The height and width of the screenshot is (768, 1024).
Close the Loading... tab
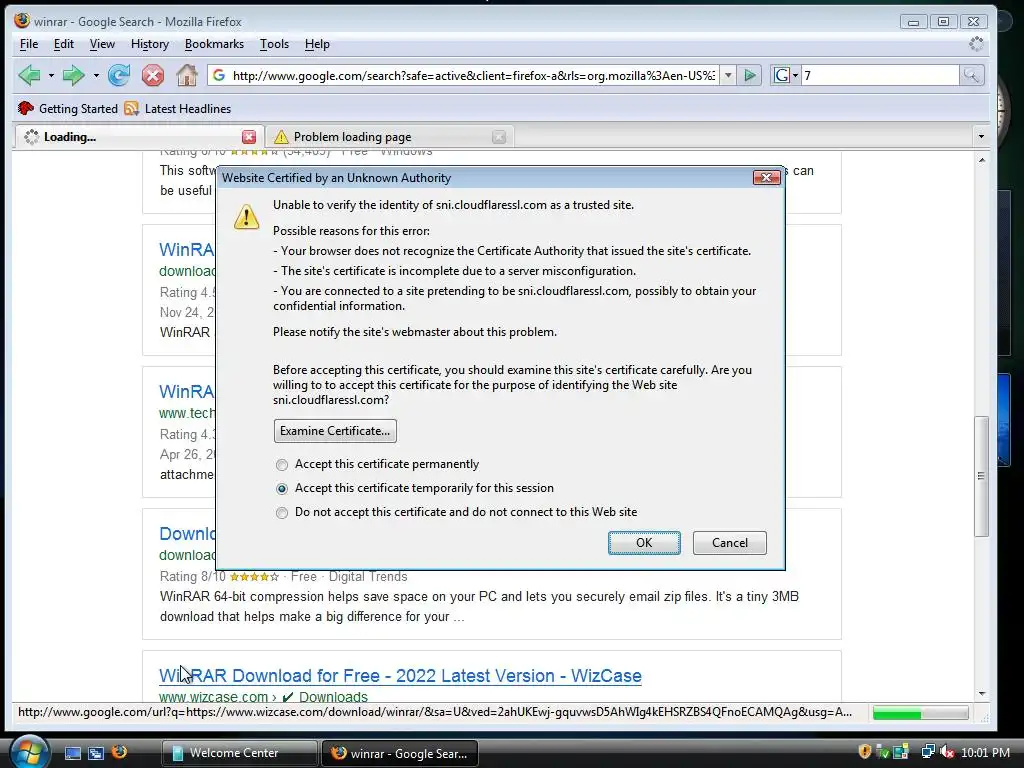coord(249,136)
